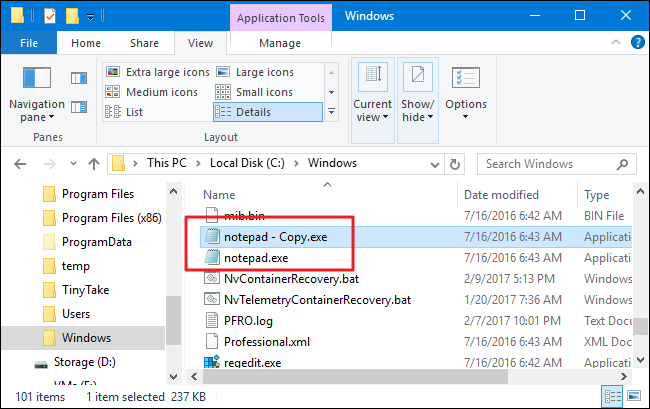Toggle the Details pane icon
Image resolution: width=650 pixels, height=409 pixels.
click(x=79, y=107)
